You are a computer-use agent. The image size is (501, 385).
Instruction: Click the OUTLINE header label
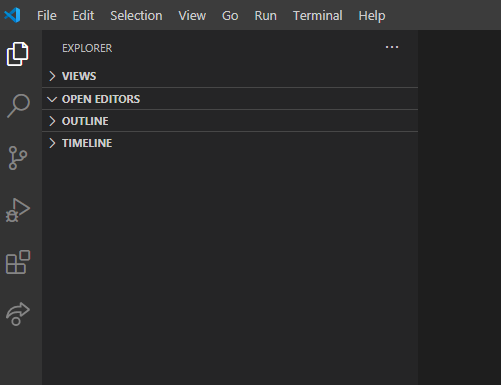(x=85, y=121)
